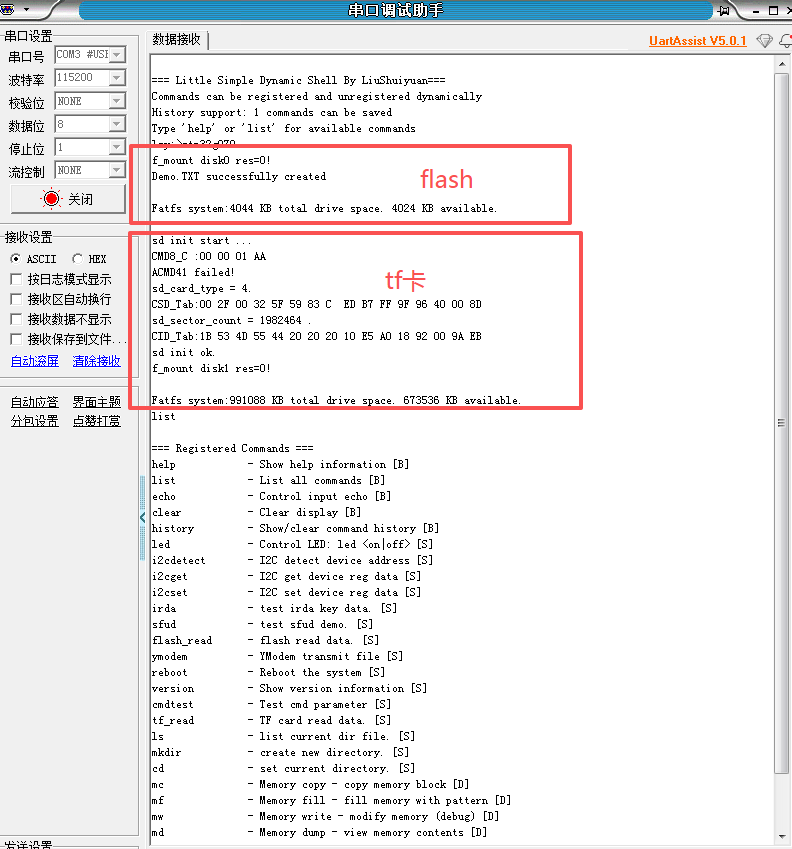Image resolution: width=792 pixels, height=849 pixels.
Task: Click the app logo icon in title bar
Action: click(7, 9)
